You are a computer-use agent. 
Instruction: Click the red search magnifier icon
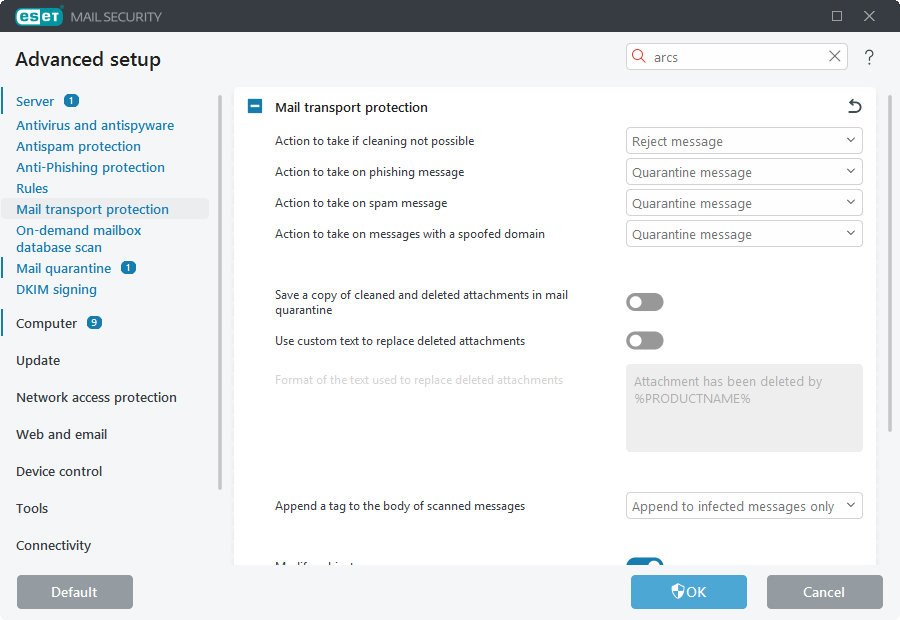coord(639,56)
